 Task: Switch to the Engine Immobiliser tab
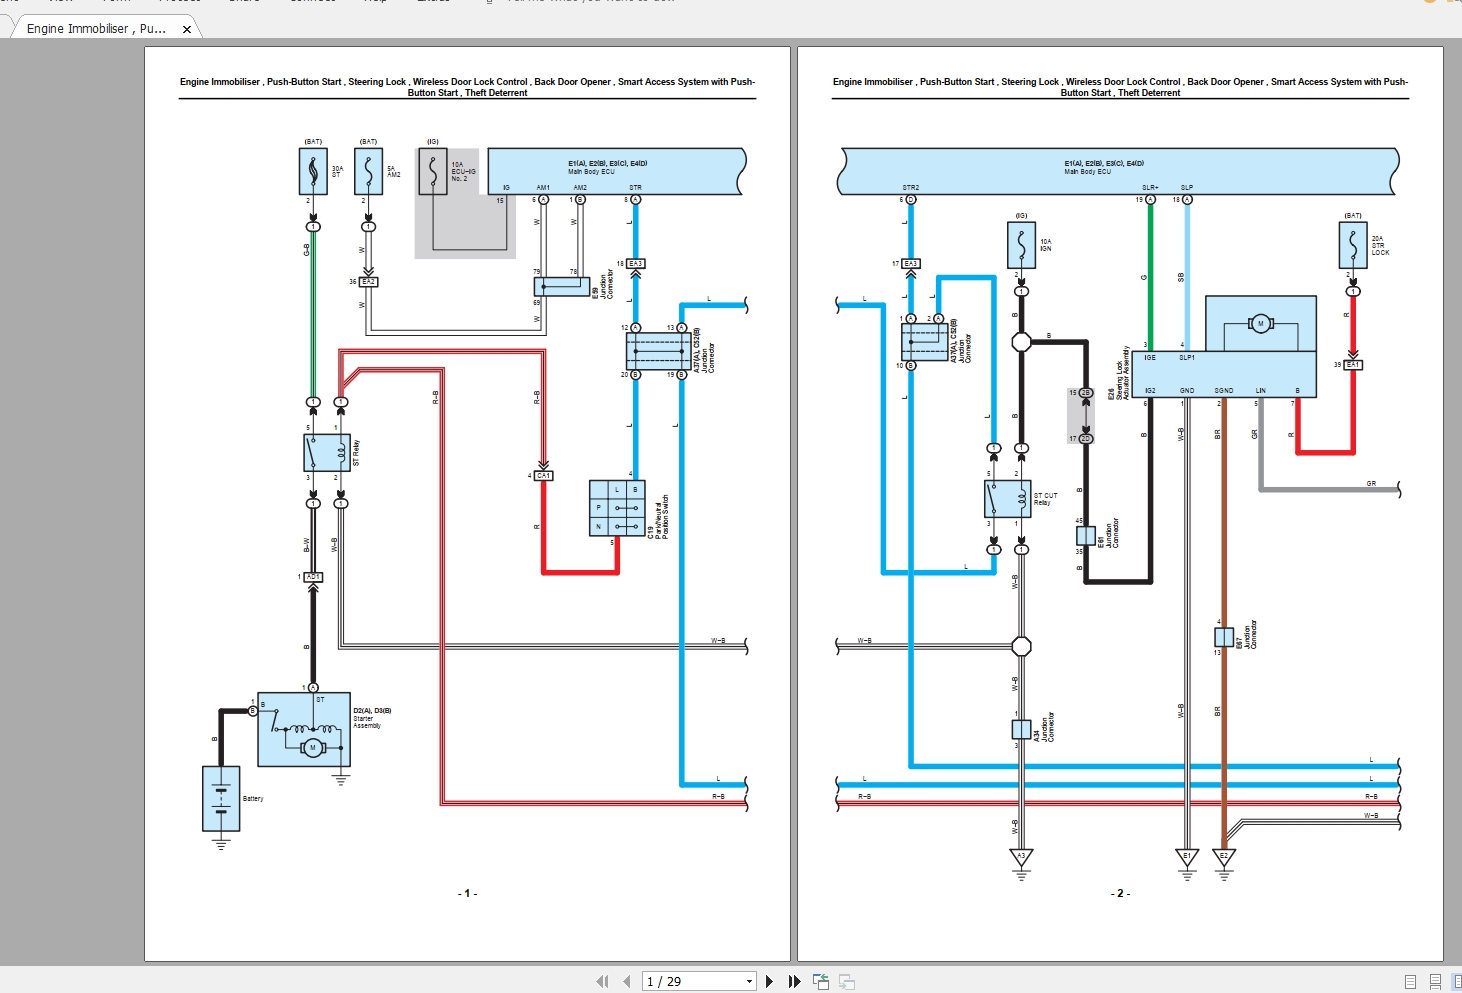click(95, 29)
